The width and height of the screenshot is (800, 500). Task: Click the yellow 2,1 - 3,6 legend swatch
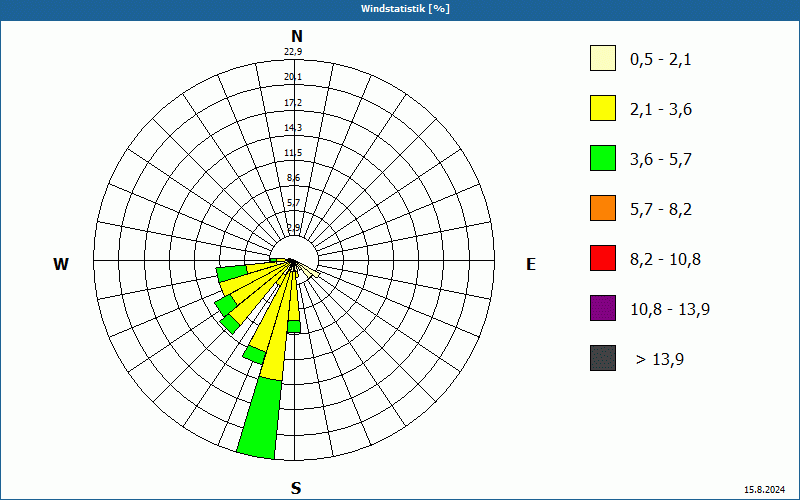[x=603, y=108]
